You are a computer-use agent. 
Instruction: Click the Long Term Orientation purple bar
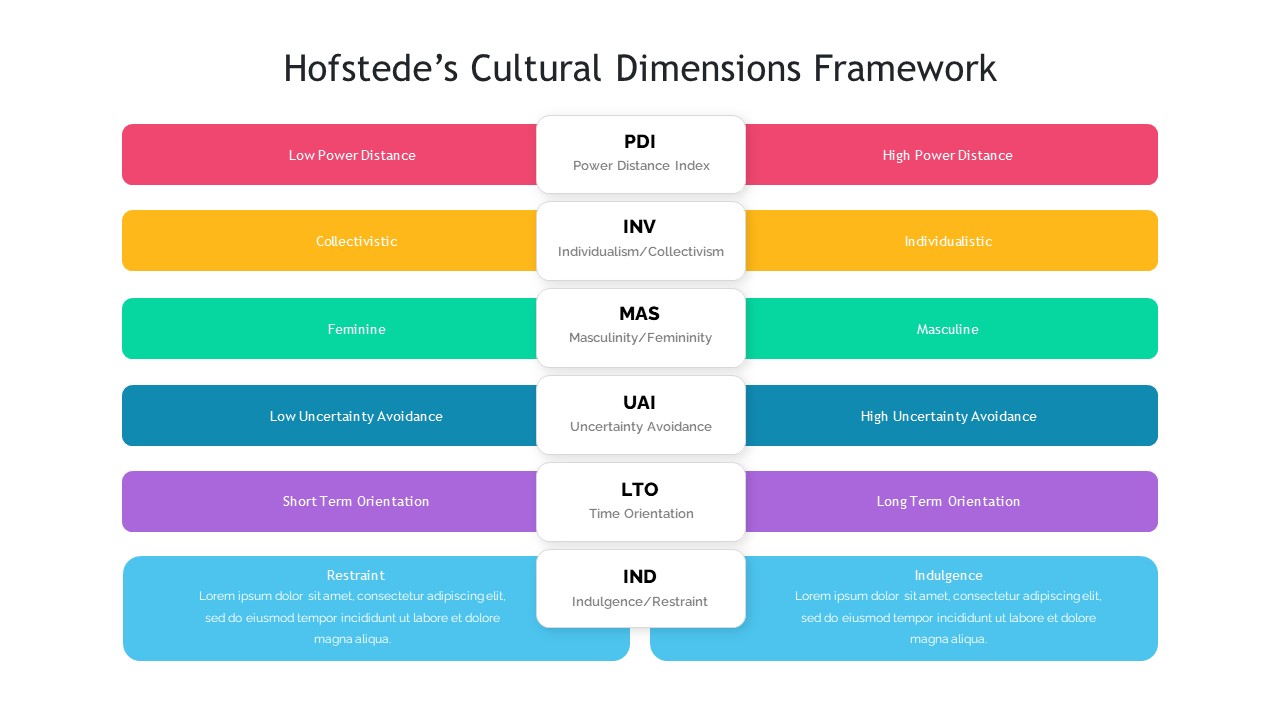948,501
